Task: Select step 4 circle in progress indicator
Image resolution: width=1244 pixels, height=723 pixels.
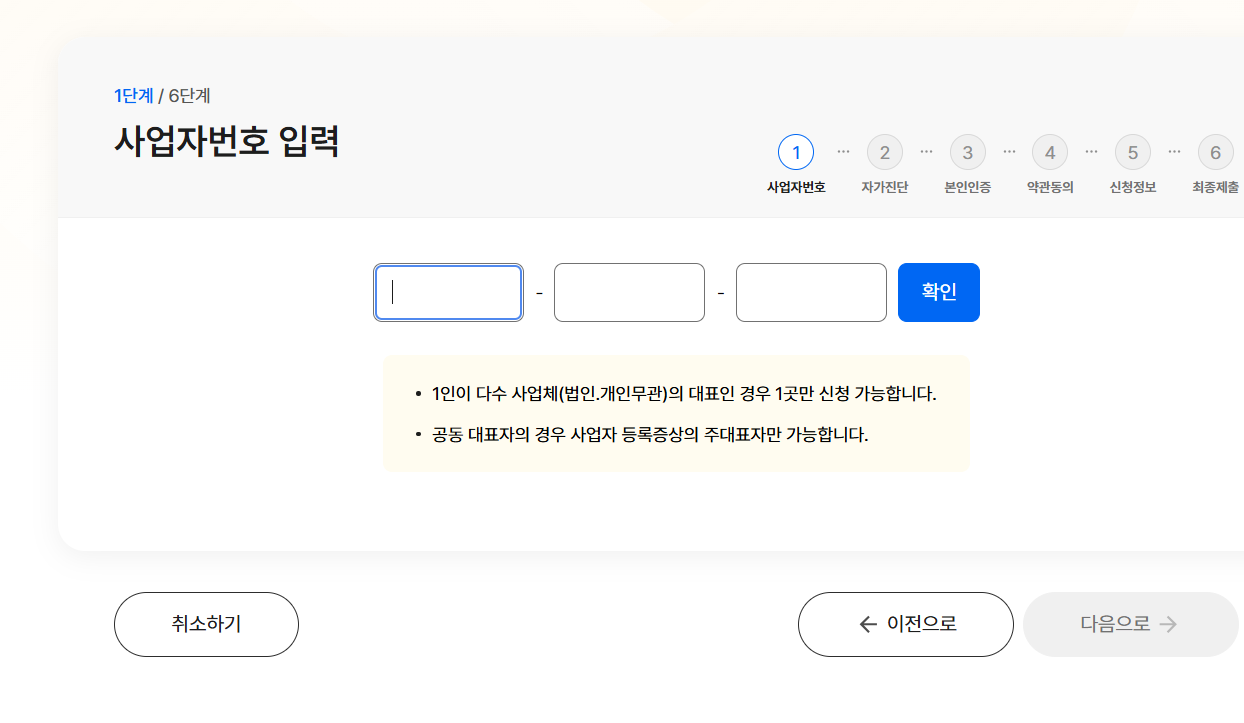Action: click(1050, 152)
